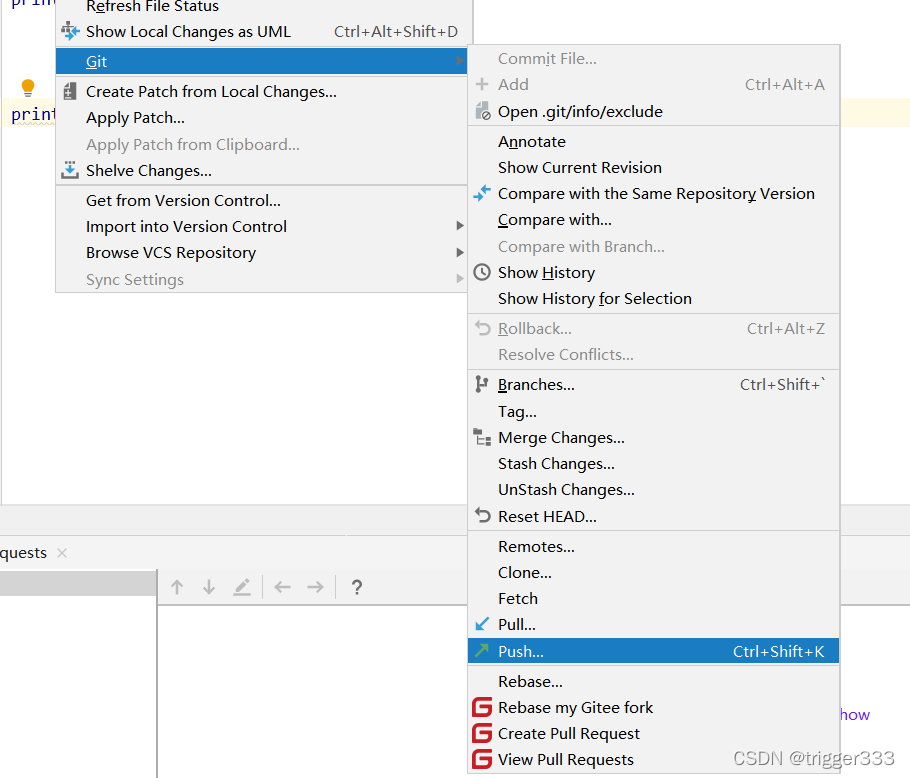Choose Get from Version Control...
Image resolution: width=910 pixels, height=778 pixels.
[261, 201]
